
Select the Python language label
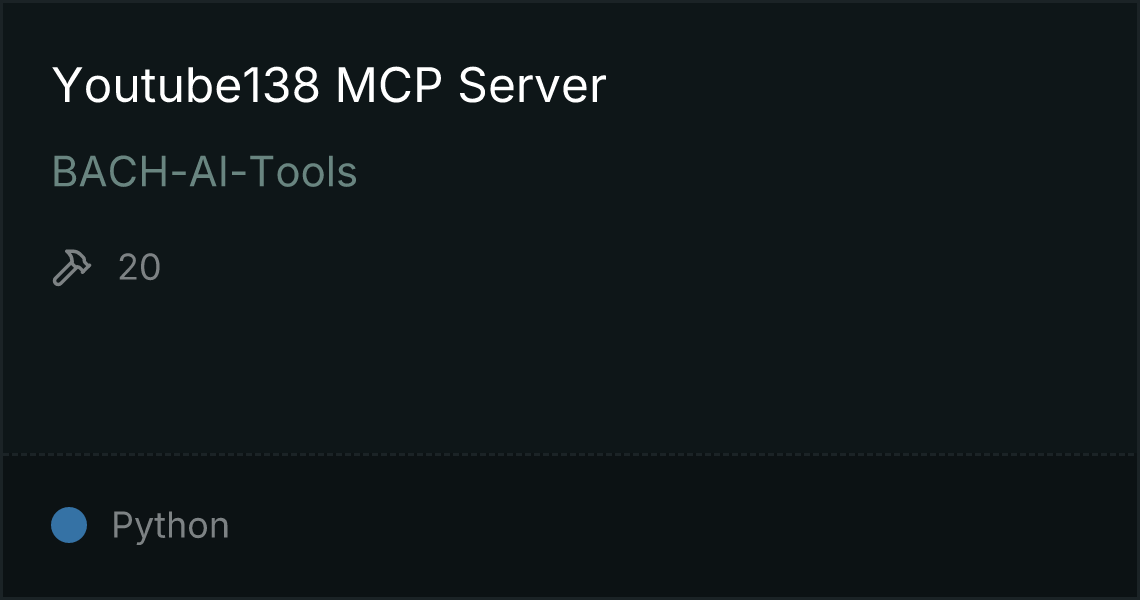[x=170, y=526]
